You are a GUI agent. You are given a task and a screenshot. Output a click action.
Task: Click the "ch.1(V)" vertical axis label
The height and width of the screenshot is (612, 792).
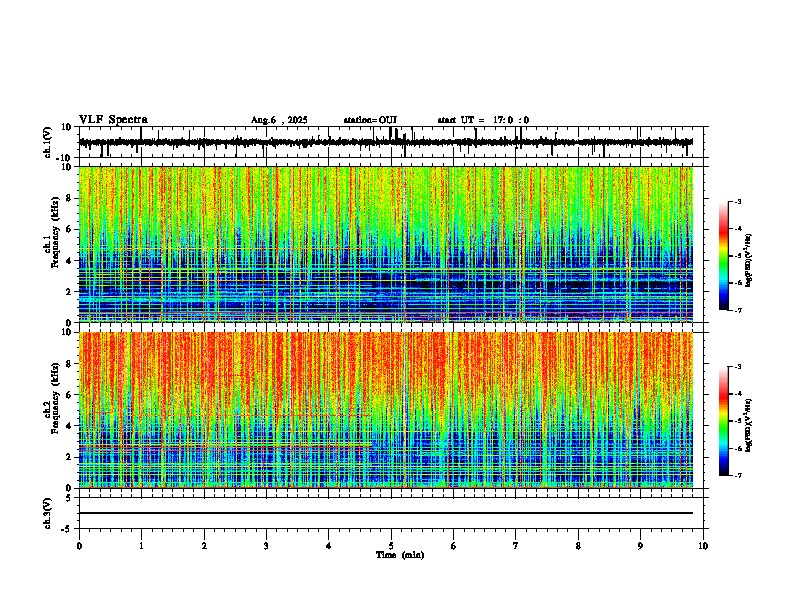[48, 142]
